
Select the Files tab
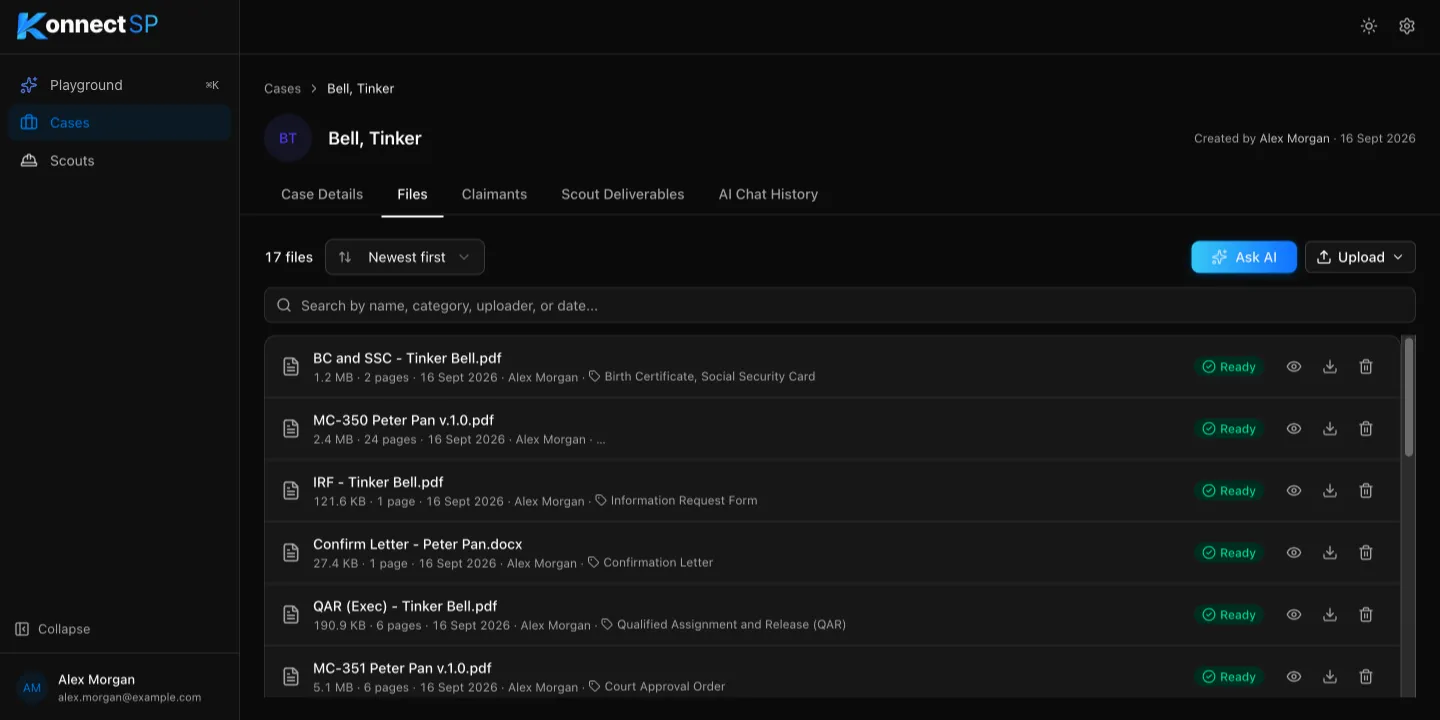[412, 194]
